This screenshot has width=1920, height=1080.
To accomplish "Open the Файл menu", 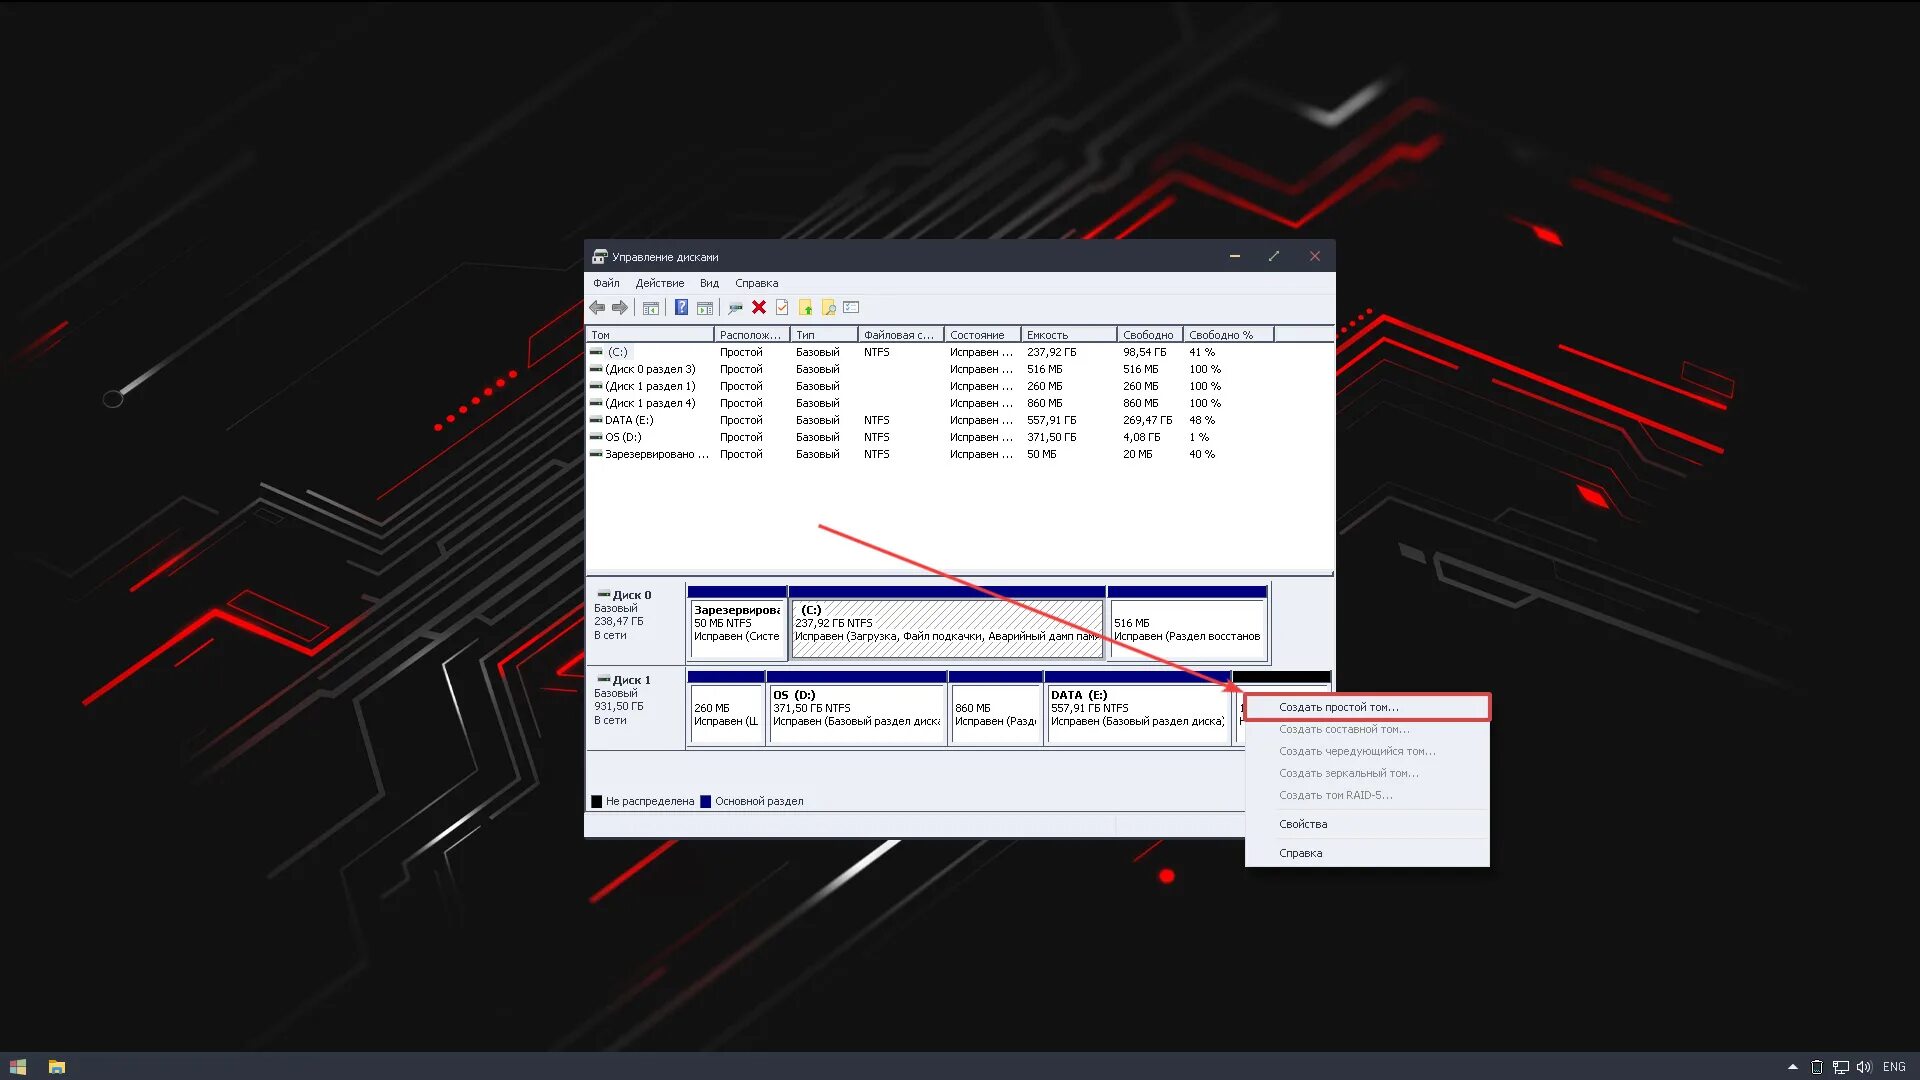I will click(x=606, y=283).
